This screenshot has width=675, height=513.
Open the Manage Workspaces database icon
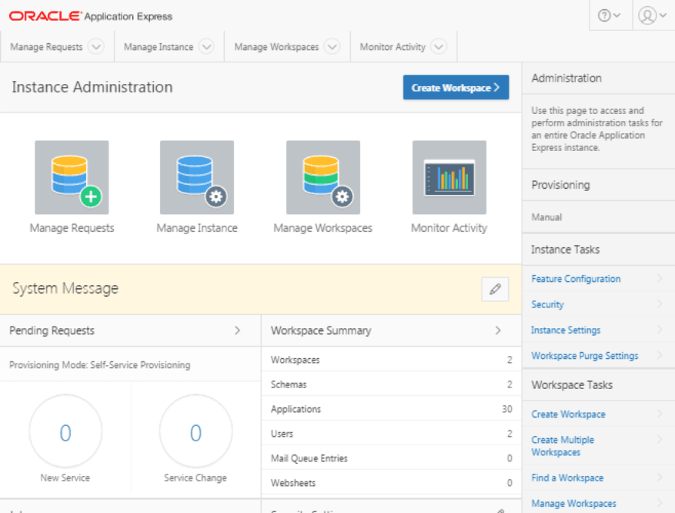(x=323, y=177)
